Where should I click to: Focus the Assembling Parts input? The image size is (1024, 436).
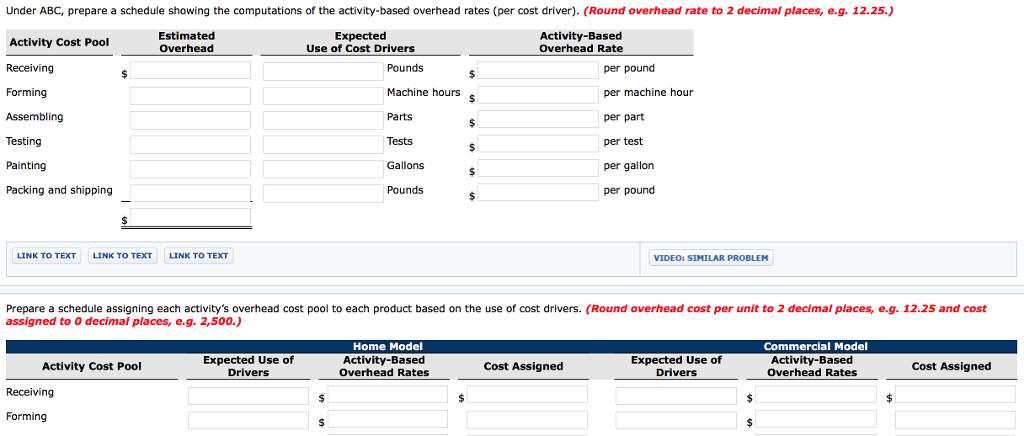[x=323, y=120]
